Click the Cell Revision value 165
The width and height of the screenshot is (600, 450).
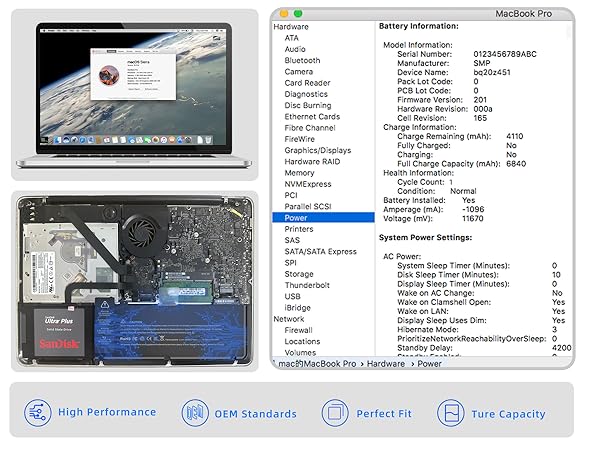tap(480, 118)
